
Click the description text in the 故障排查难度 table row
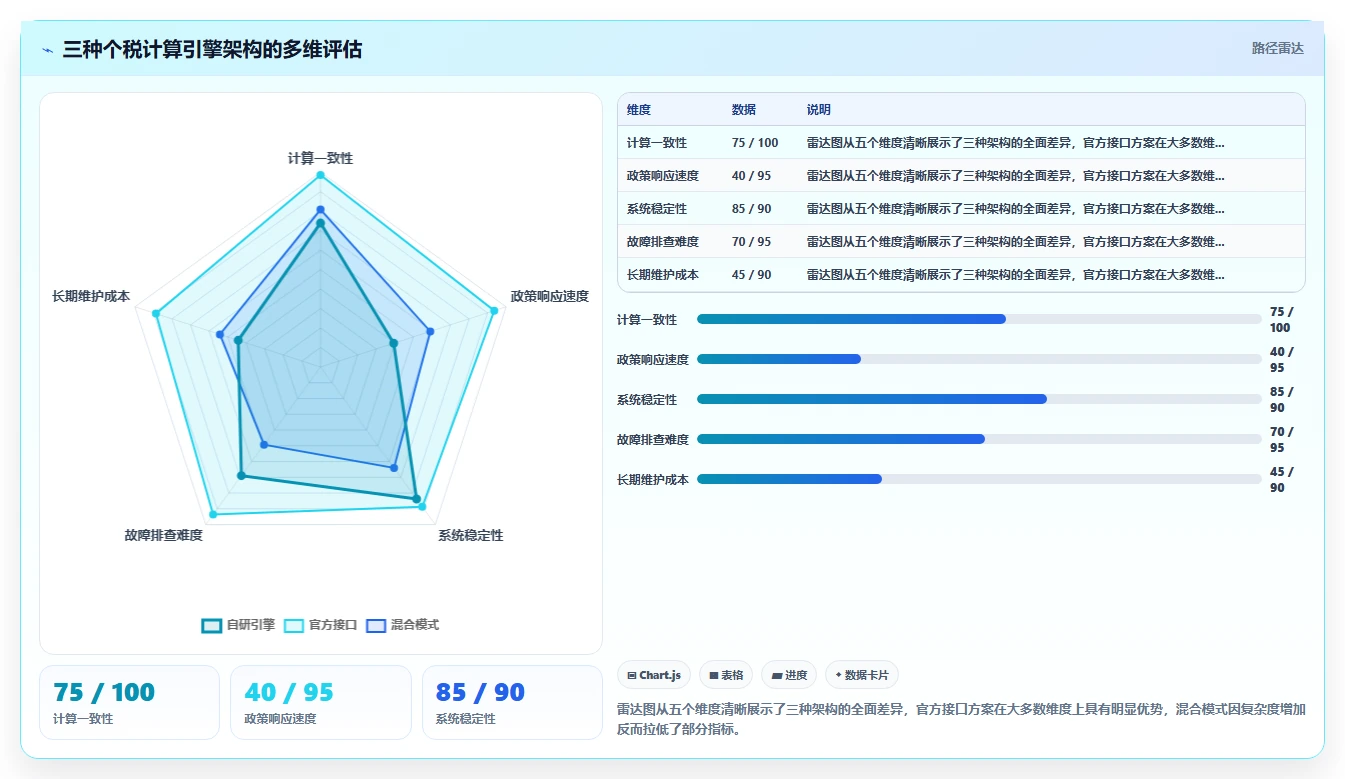tap(1016, 242)
